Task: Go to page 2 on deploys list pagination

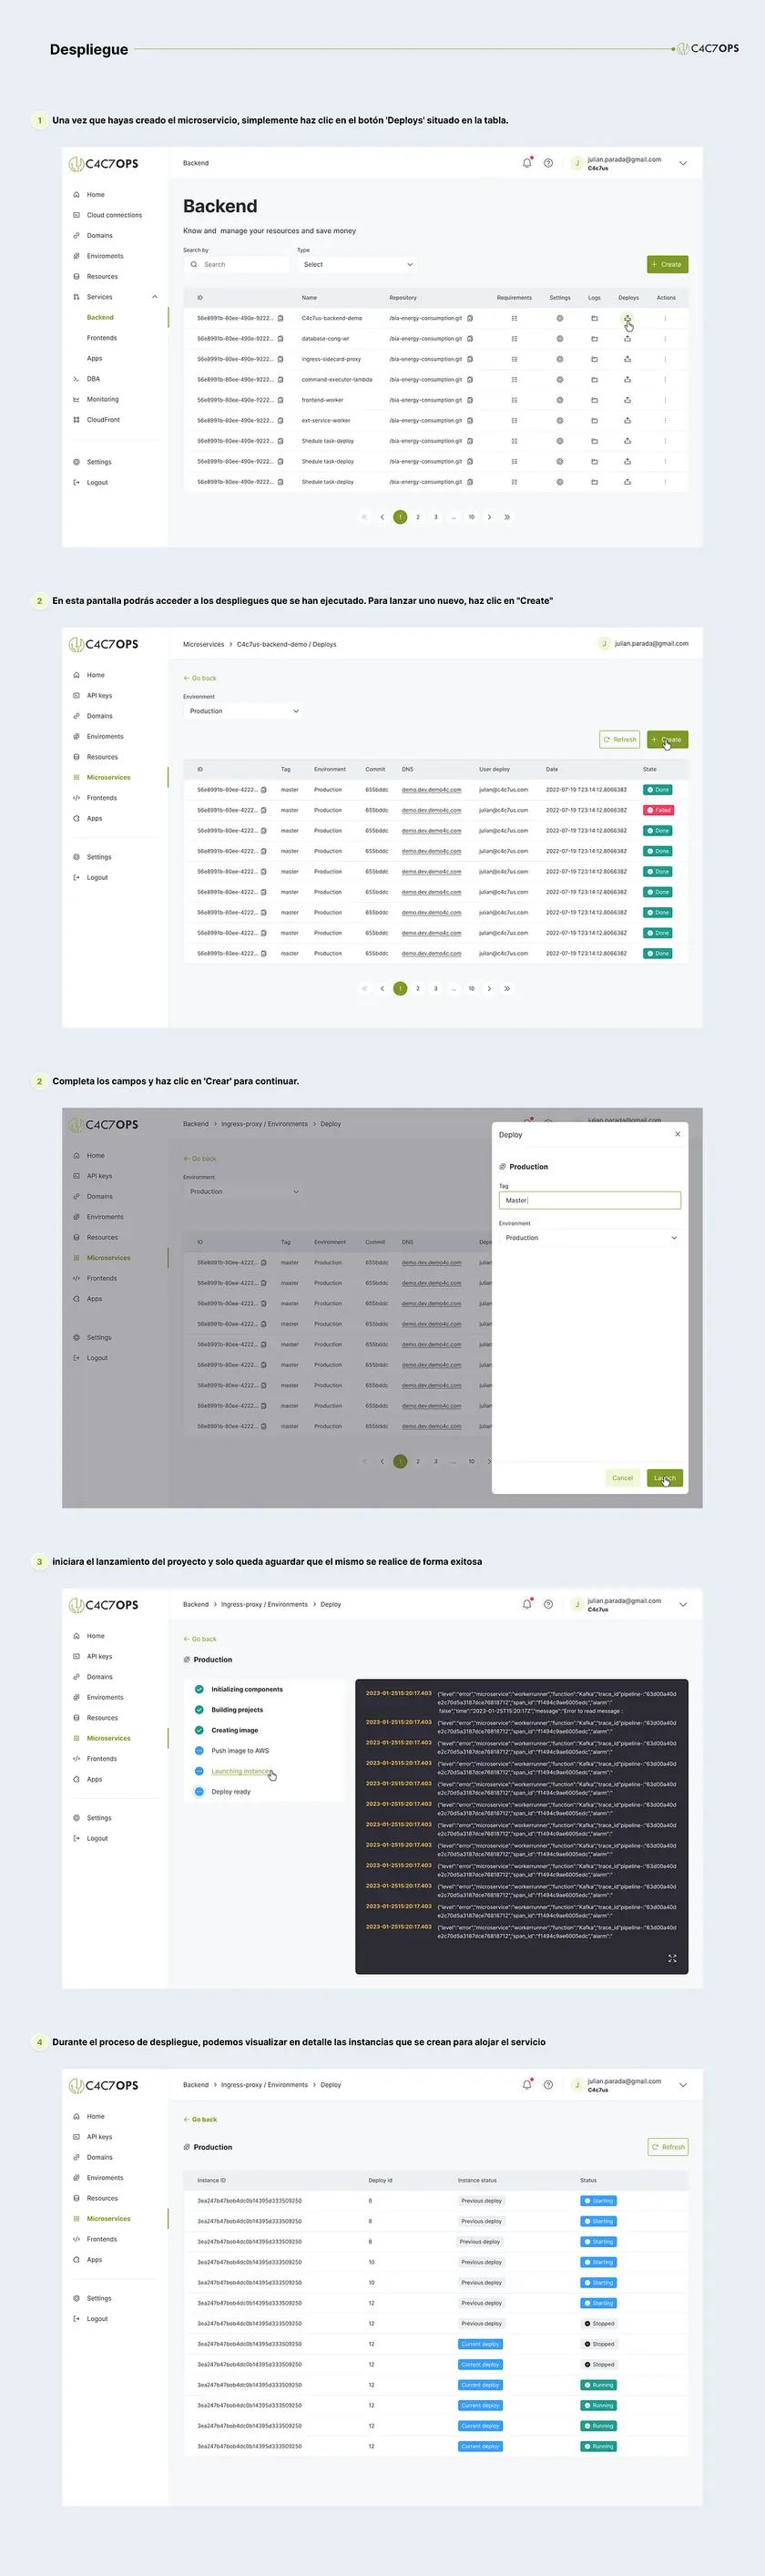Action: pos(418,988)
